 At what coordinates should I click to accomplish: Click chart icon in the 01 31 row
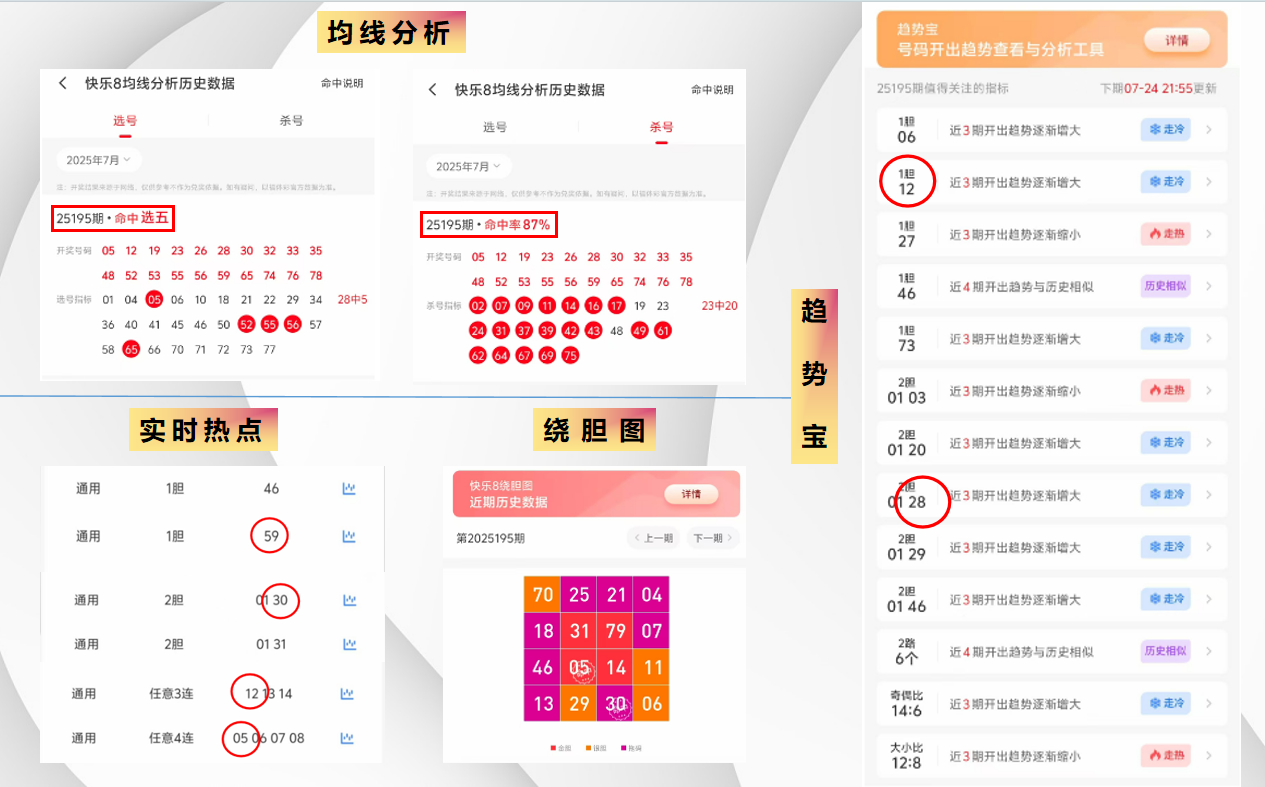click(x=349, y=644)
